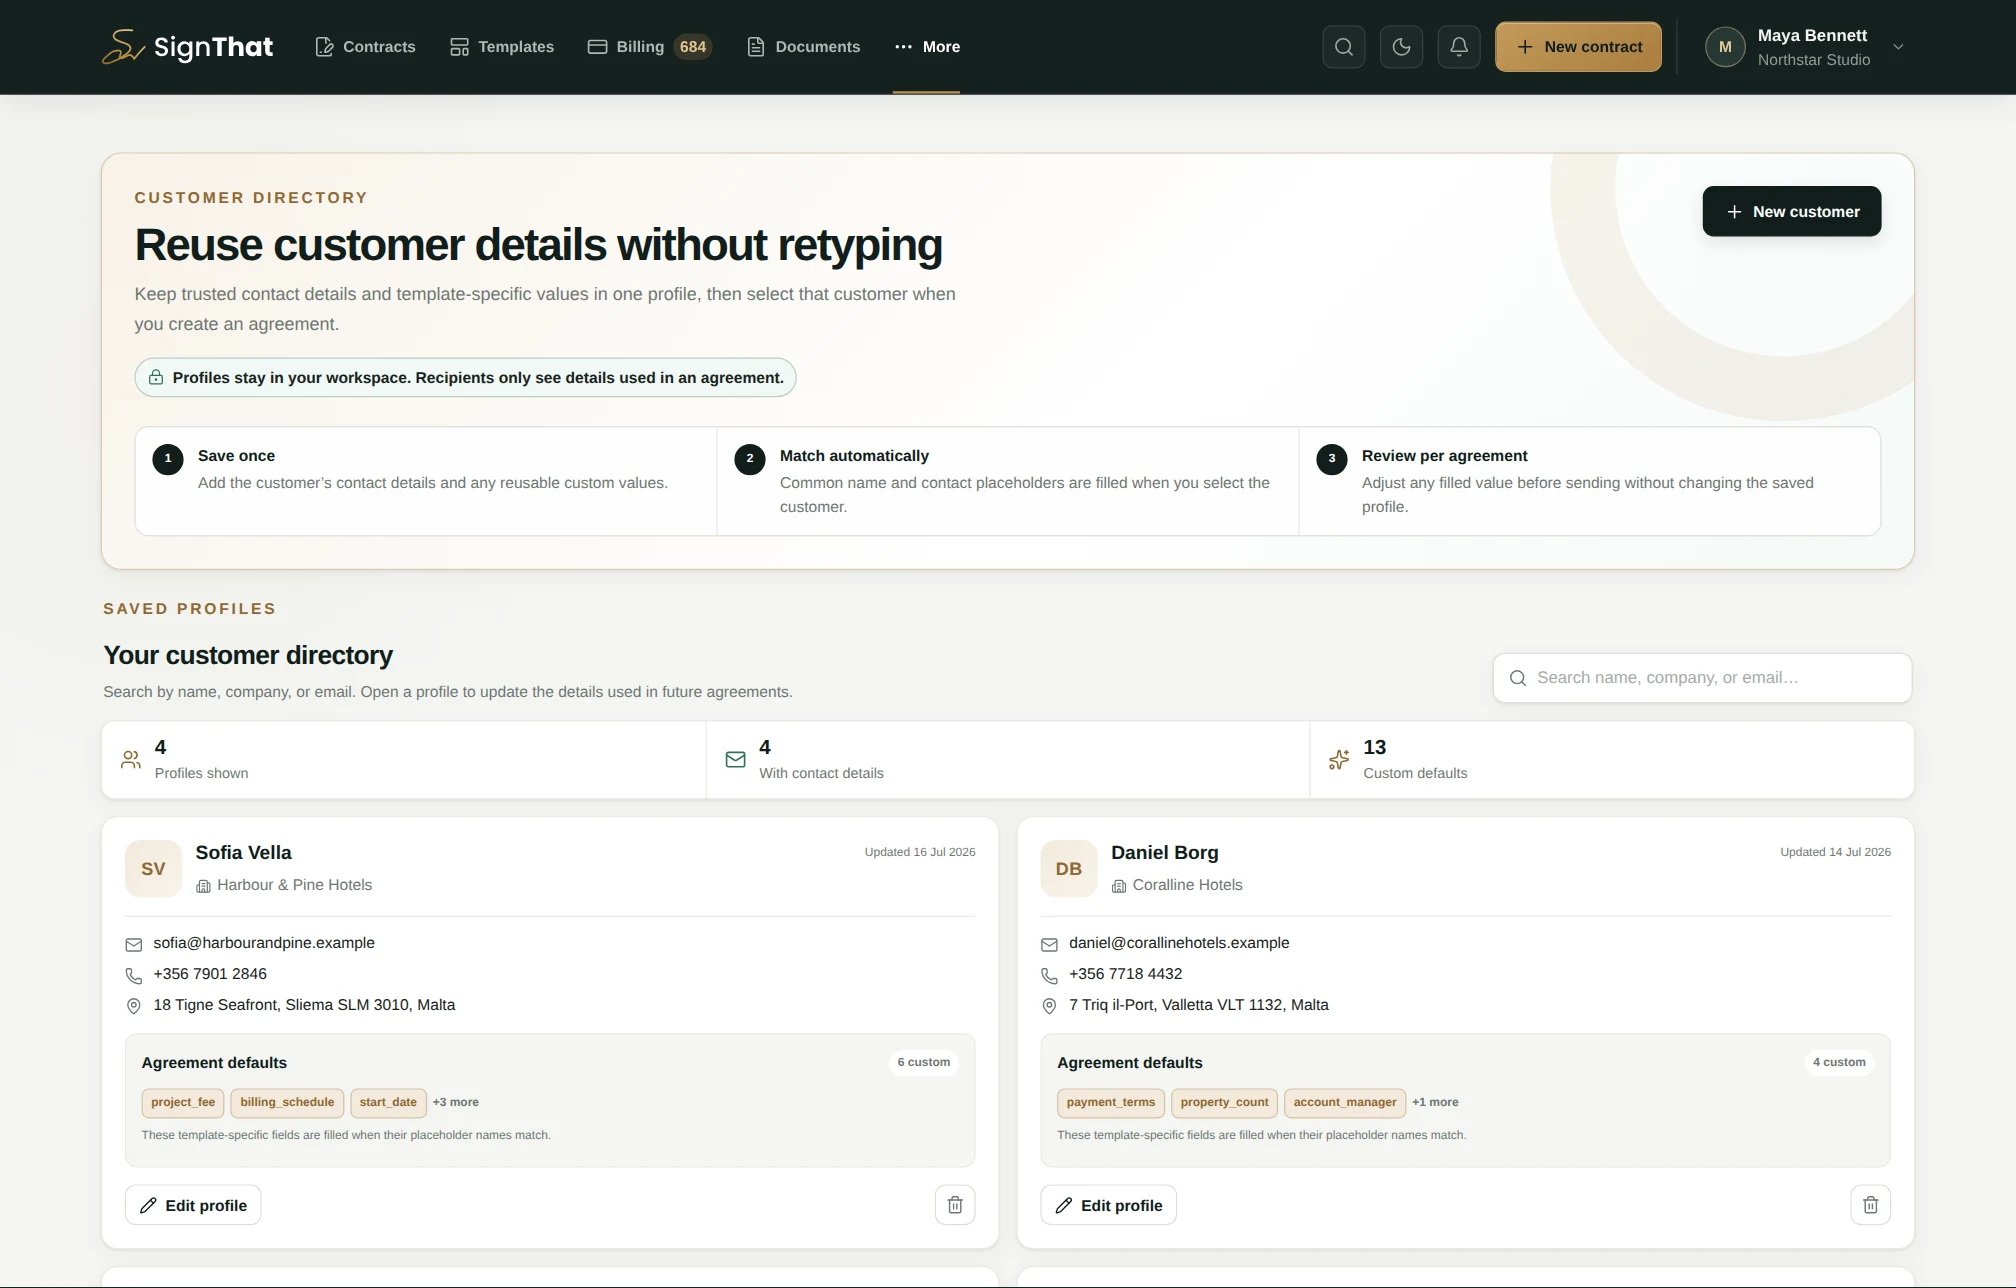The width and height of the screenshot is (2016, 1288).
Task: Click email icon beside daniel@corallinehotels.example
Action: point(1049,944)
